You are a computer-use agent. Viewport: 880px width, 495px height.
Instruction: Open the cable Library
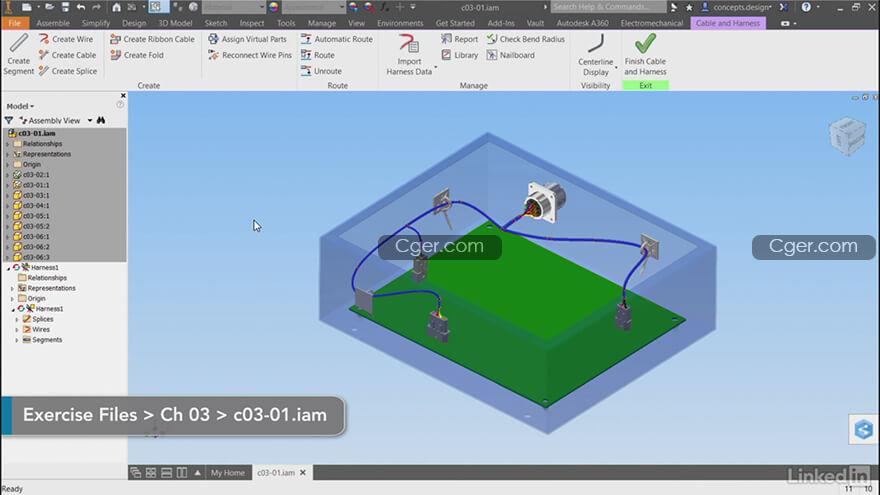pyautogui.click(x=460, y=55)
